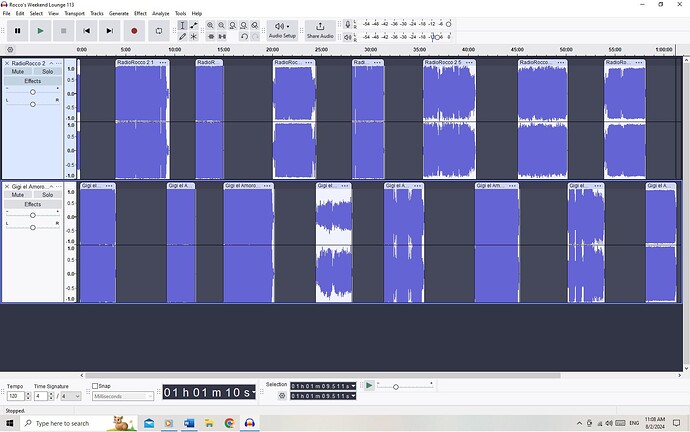Open Chrome from the taskbar
The width and height of the screenshot is (690, 432).
(229, 423)
